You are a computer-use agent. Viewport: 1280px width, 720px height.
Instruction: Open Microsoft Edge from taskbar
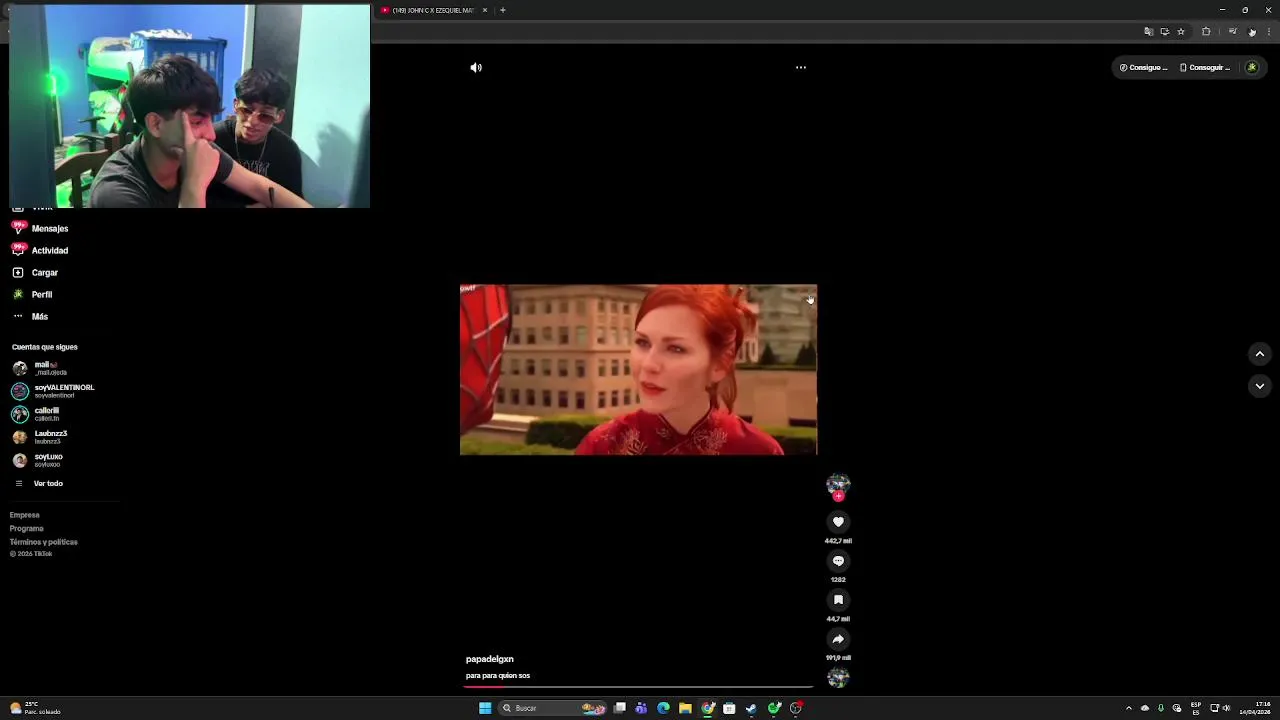pos(663,708)
